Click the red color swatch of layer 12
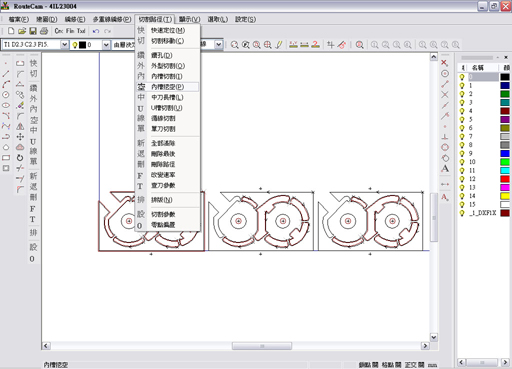Viewport: 512px width, 369px height. 505,179
